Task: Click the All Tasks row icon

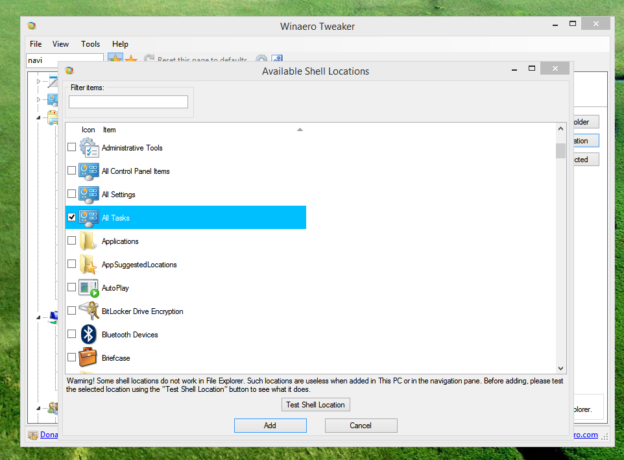Action: tap(88, 218)
